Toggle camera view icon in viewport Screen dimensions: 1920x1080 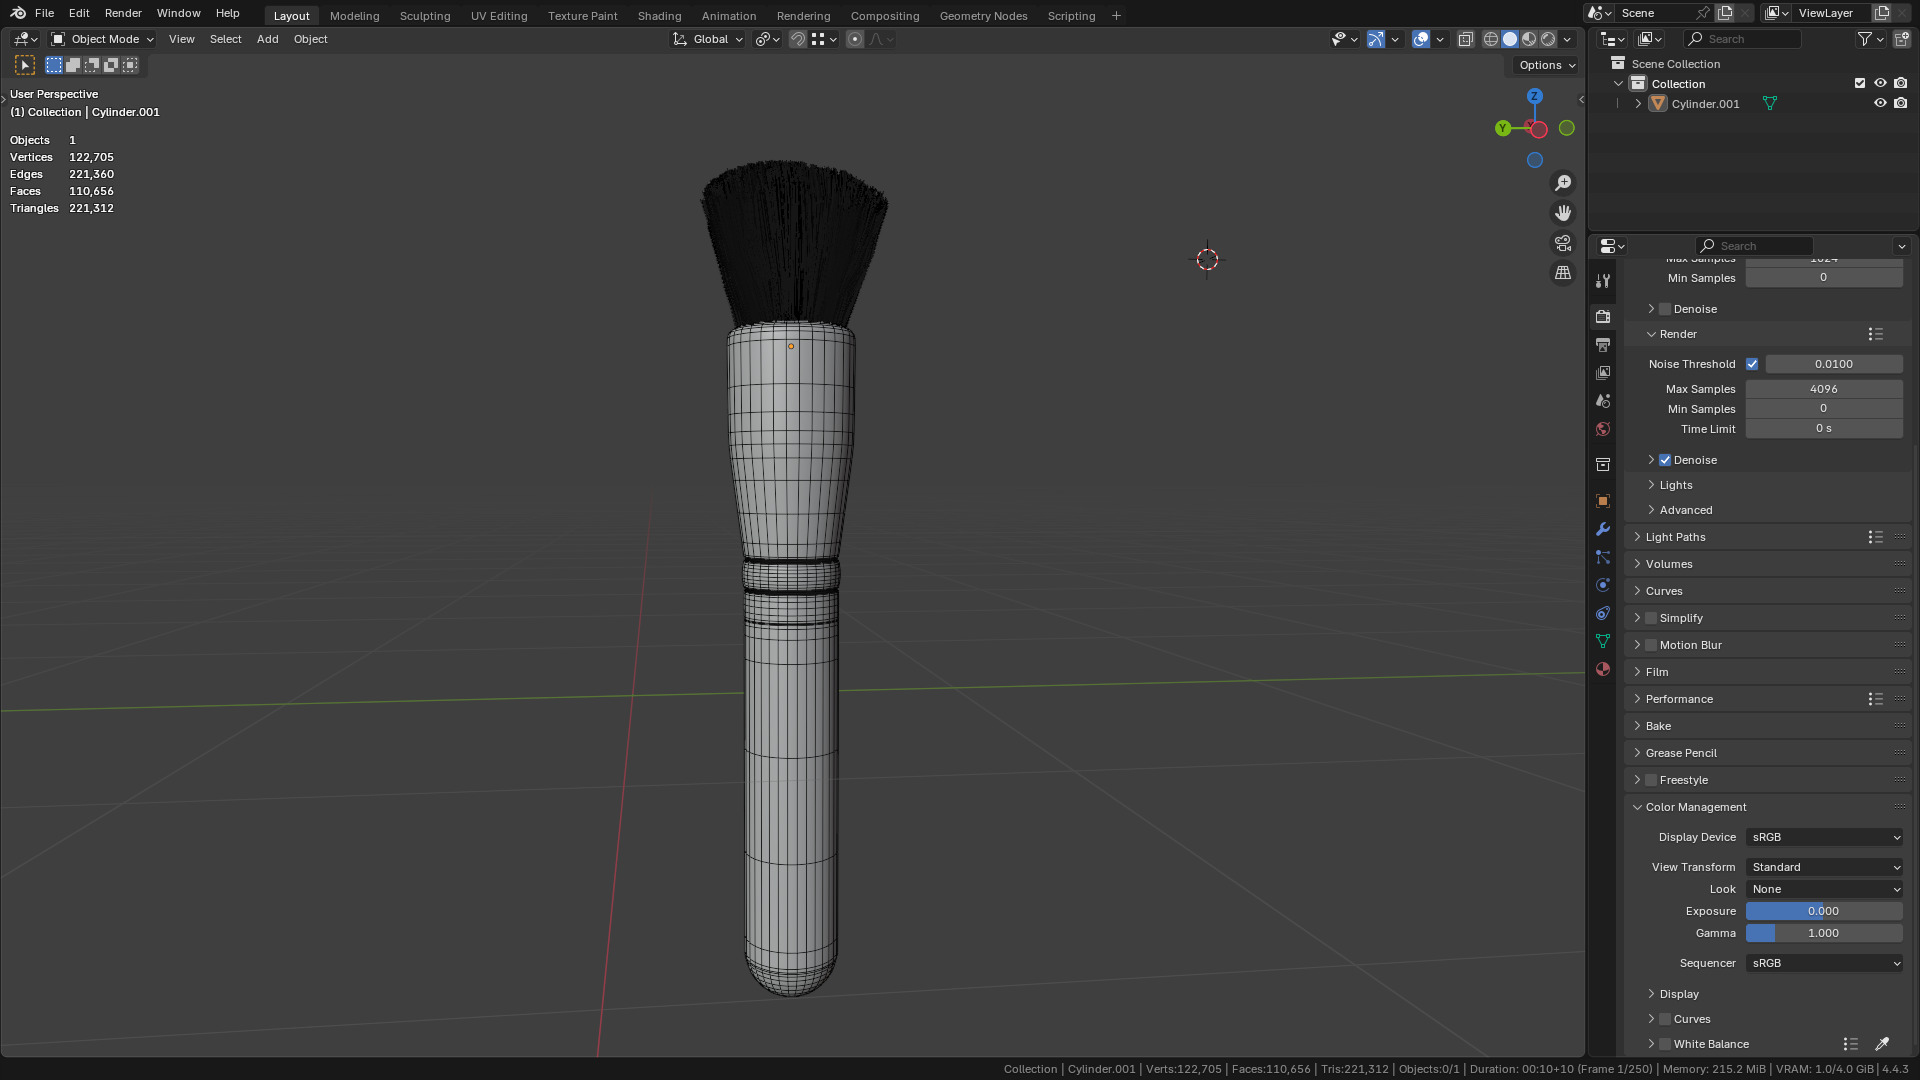tap(1563, 243)
